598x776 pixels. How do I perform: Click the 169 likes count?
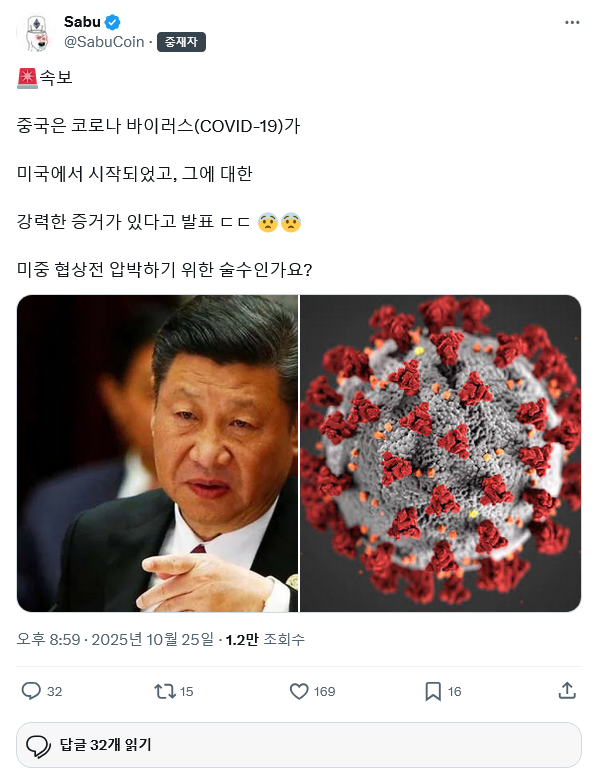click(x=324, y=691)
